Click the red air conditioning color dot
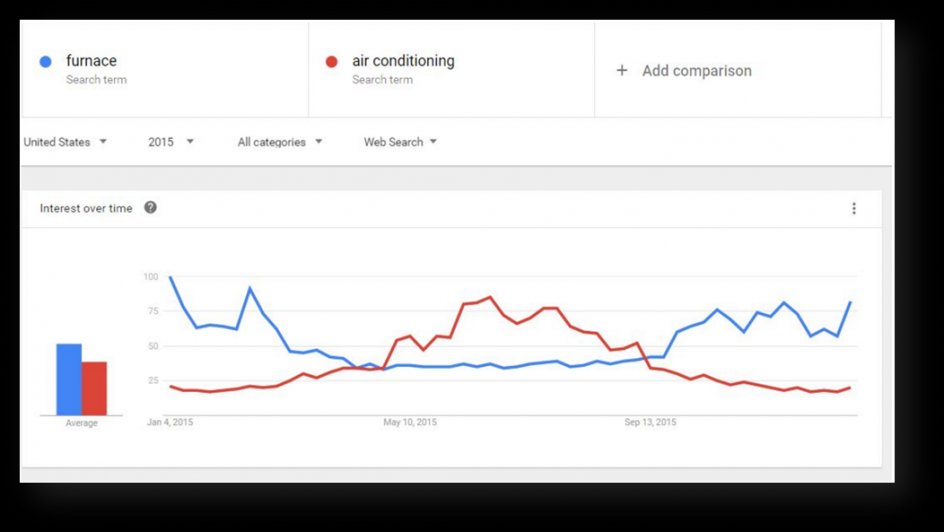This screenshot has width=944, height=532. coord(332,62)
